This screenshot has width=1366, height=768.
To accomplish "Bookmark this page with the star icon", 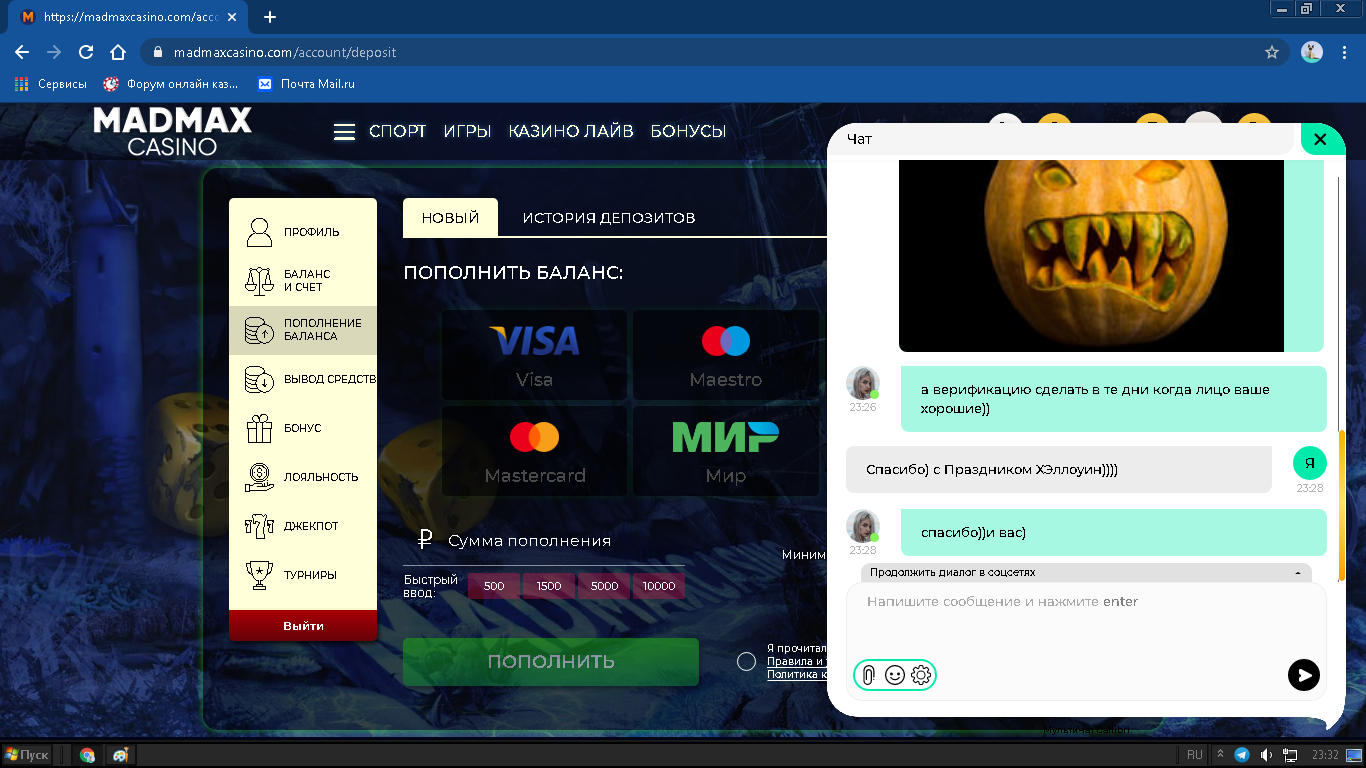I will pyautogui.click(x=1272, y=52).
